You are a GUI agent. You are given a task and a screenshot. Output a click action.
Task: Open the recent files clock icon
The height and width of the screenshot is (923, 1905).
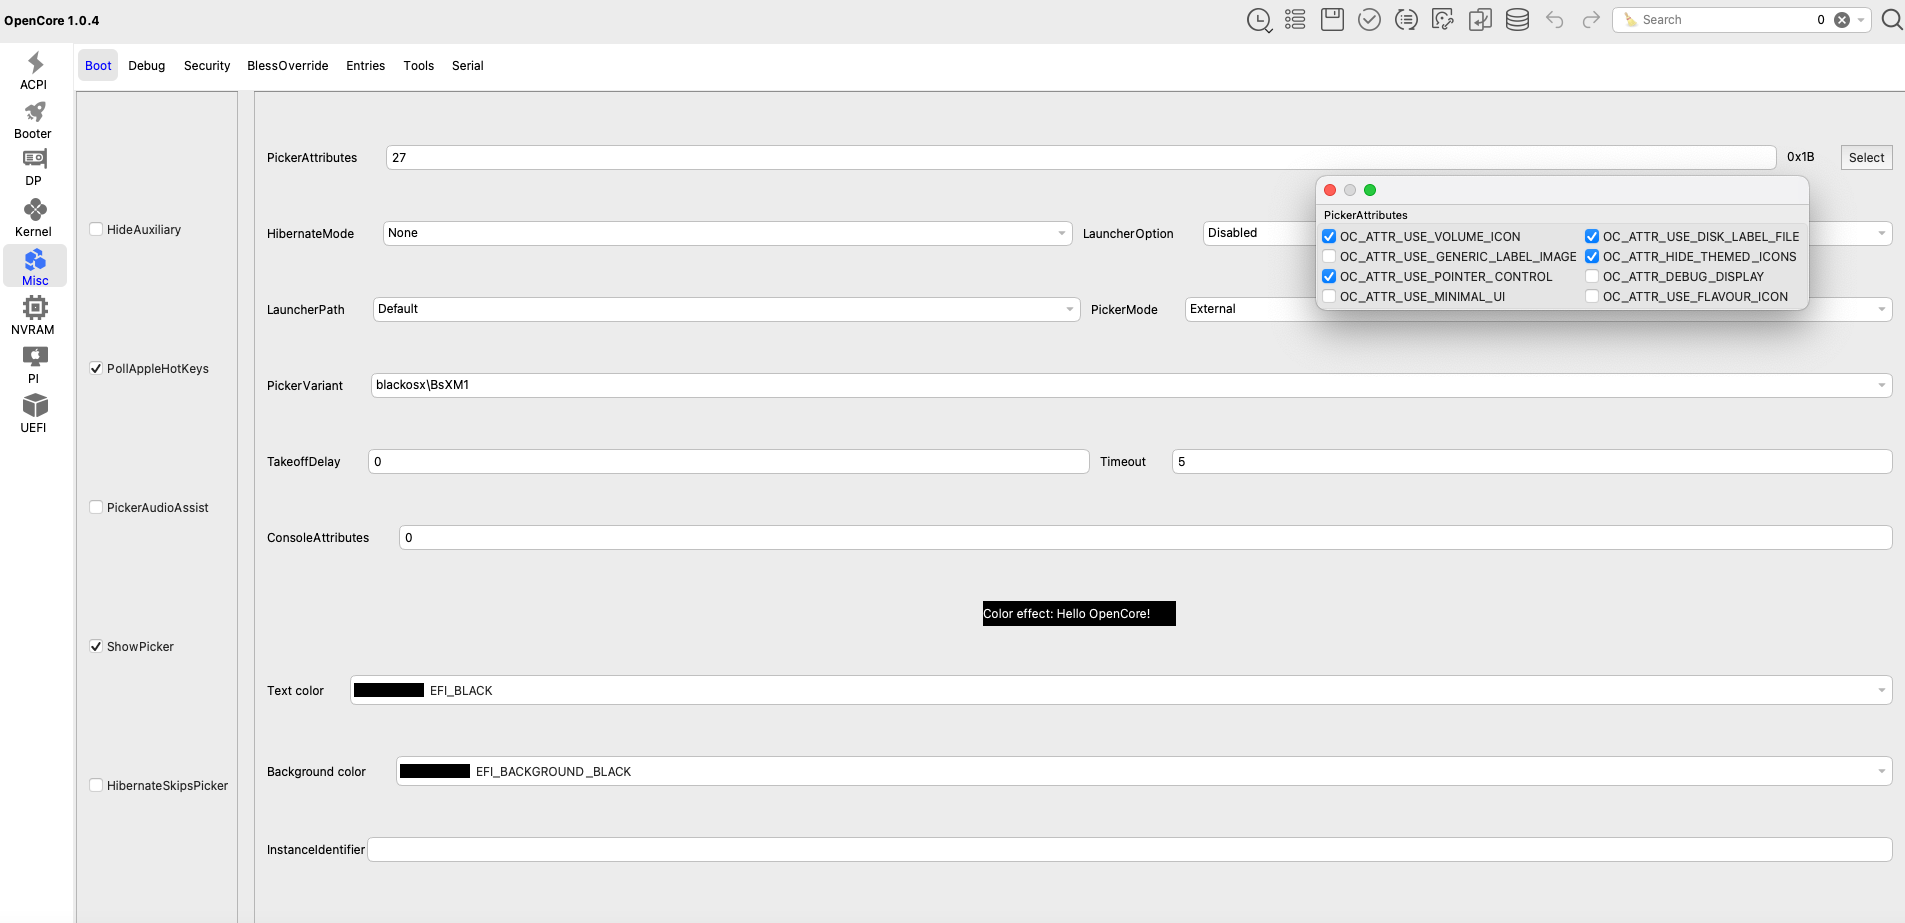coord(1259,20)
